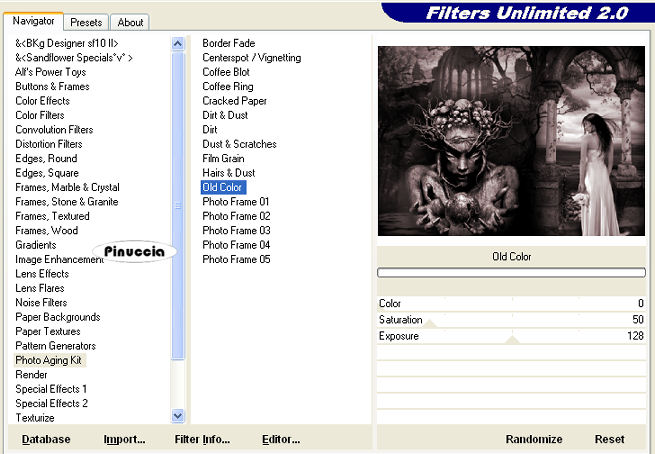
Task: Select Render category
Action: (x=31, y=375)
